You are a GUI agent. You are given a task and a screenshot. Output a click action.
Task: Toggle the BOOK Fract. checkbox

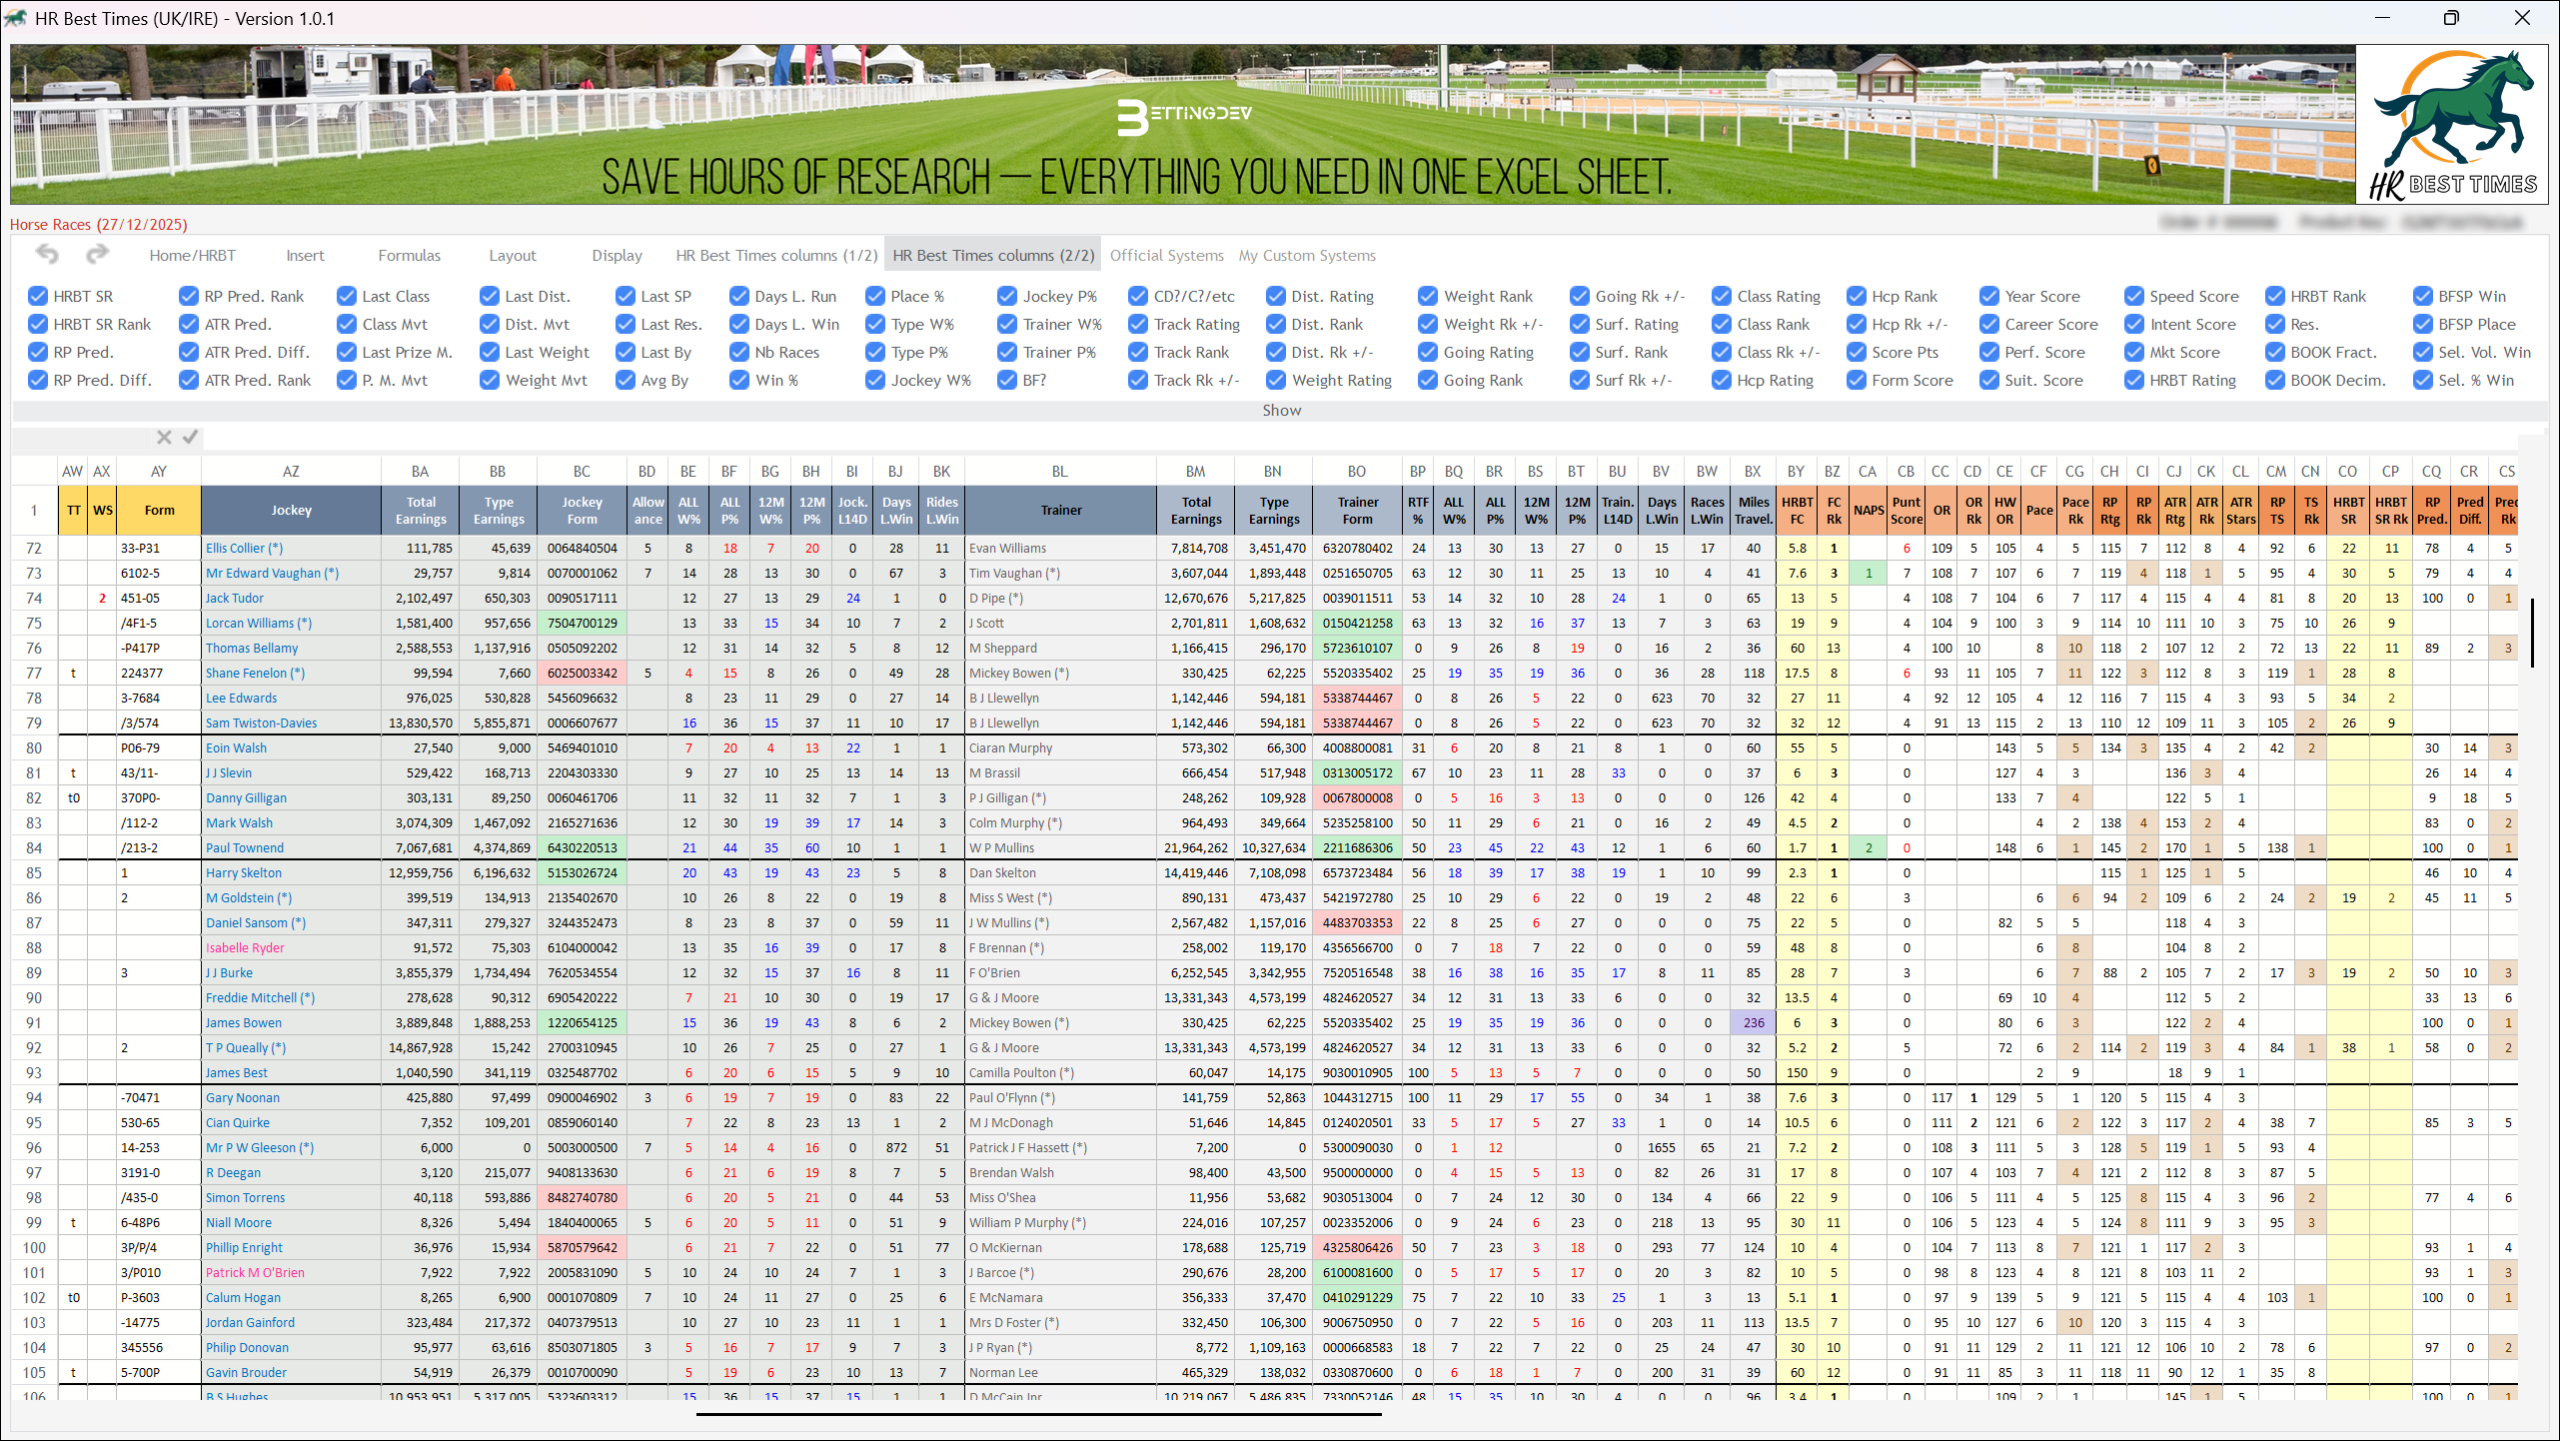[x=2275, y=352]
